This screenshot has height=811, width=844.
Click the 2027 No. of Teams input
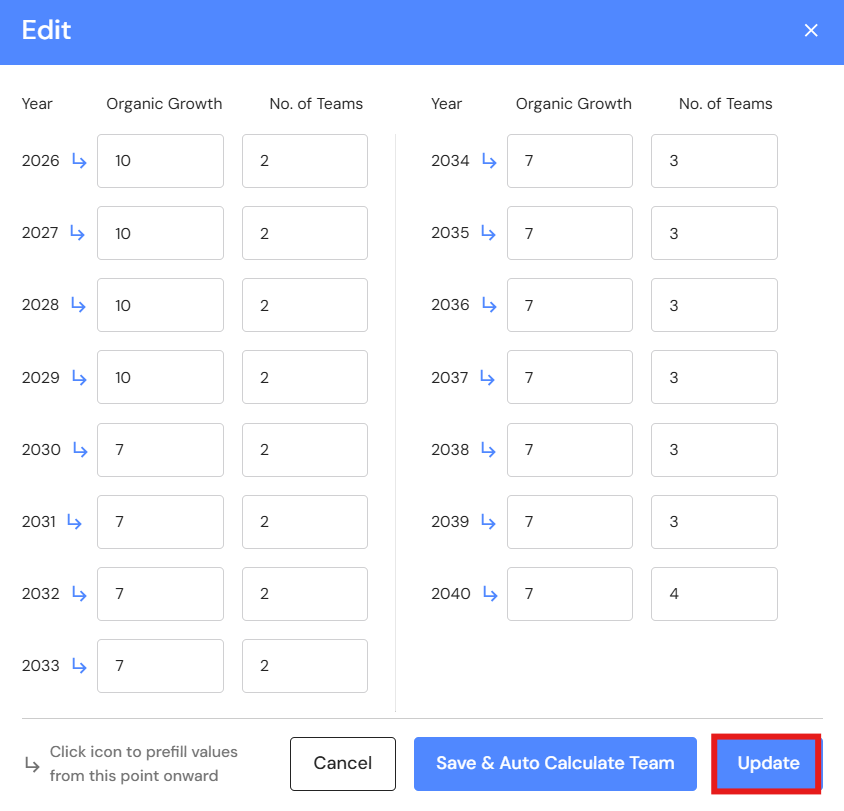tap(305, 233)
